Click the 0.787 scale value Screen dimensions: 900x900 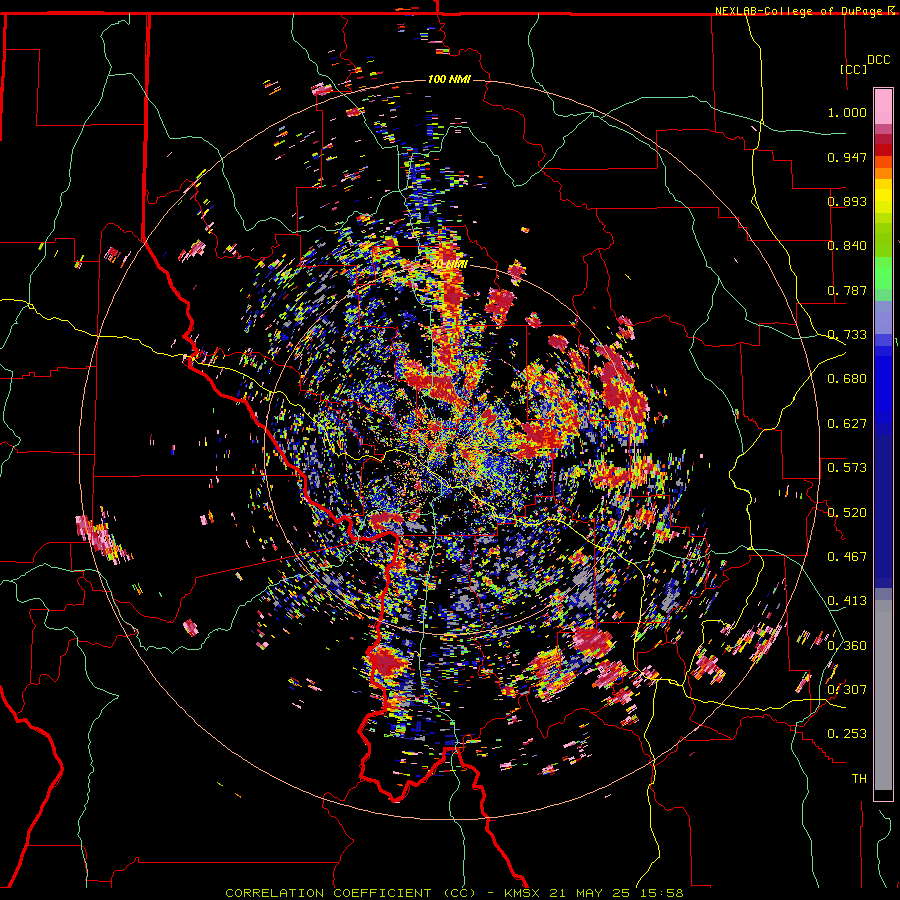(x=847, y=290)
